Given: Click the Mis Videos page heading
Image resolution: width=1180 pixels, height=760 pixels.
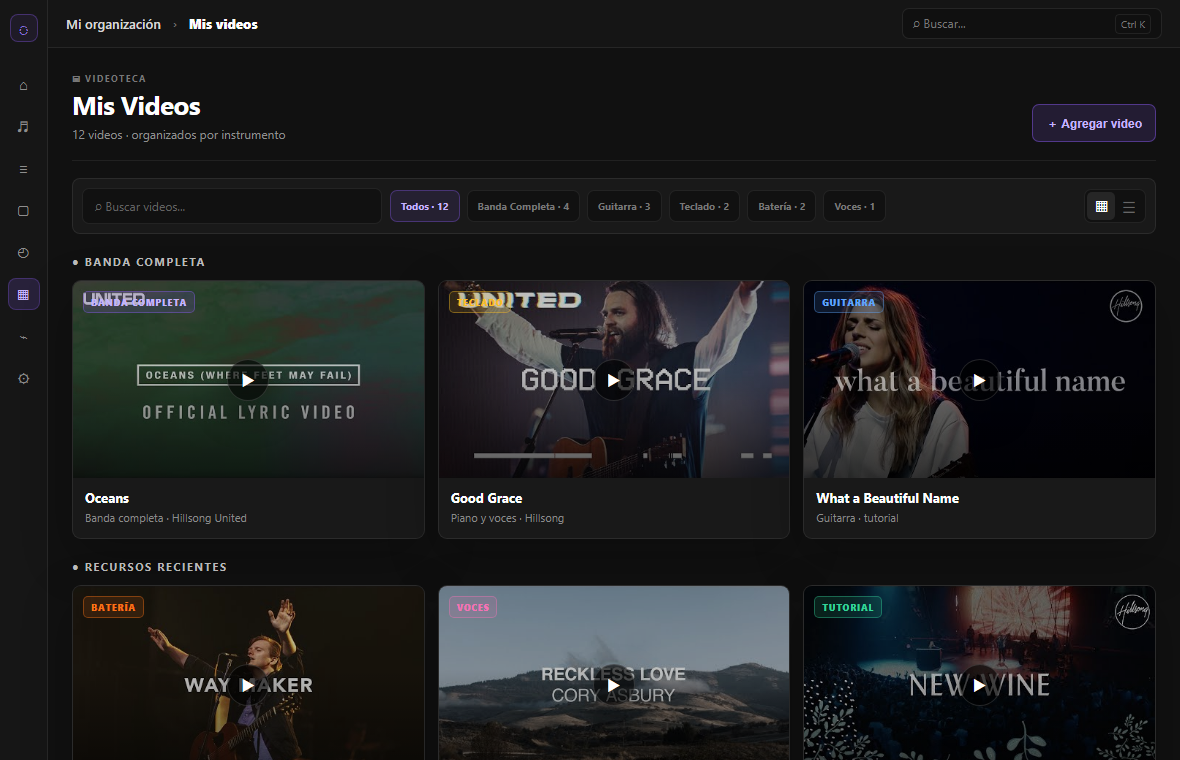Looking at the screenshot, I should coord(136,106).
